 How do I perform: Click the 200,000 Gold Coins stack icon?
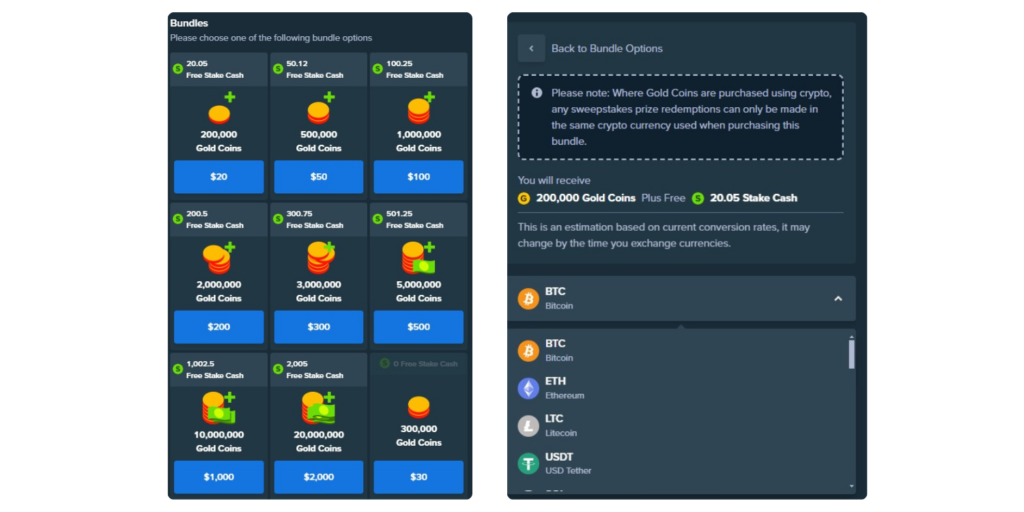click(220, 110)
